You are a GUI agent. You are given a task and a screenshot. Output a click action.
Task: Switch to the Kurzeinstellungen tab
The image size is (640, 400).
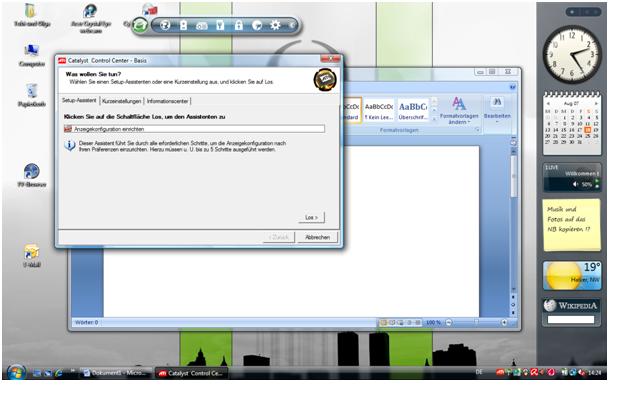(x=122, y=101)
